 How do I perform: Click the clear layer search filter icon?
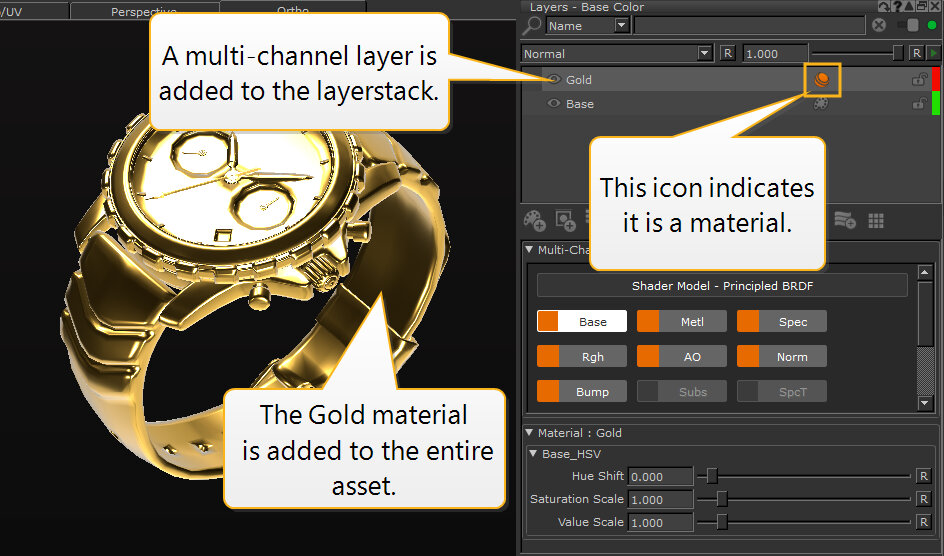coord(879,26)
